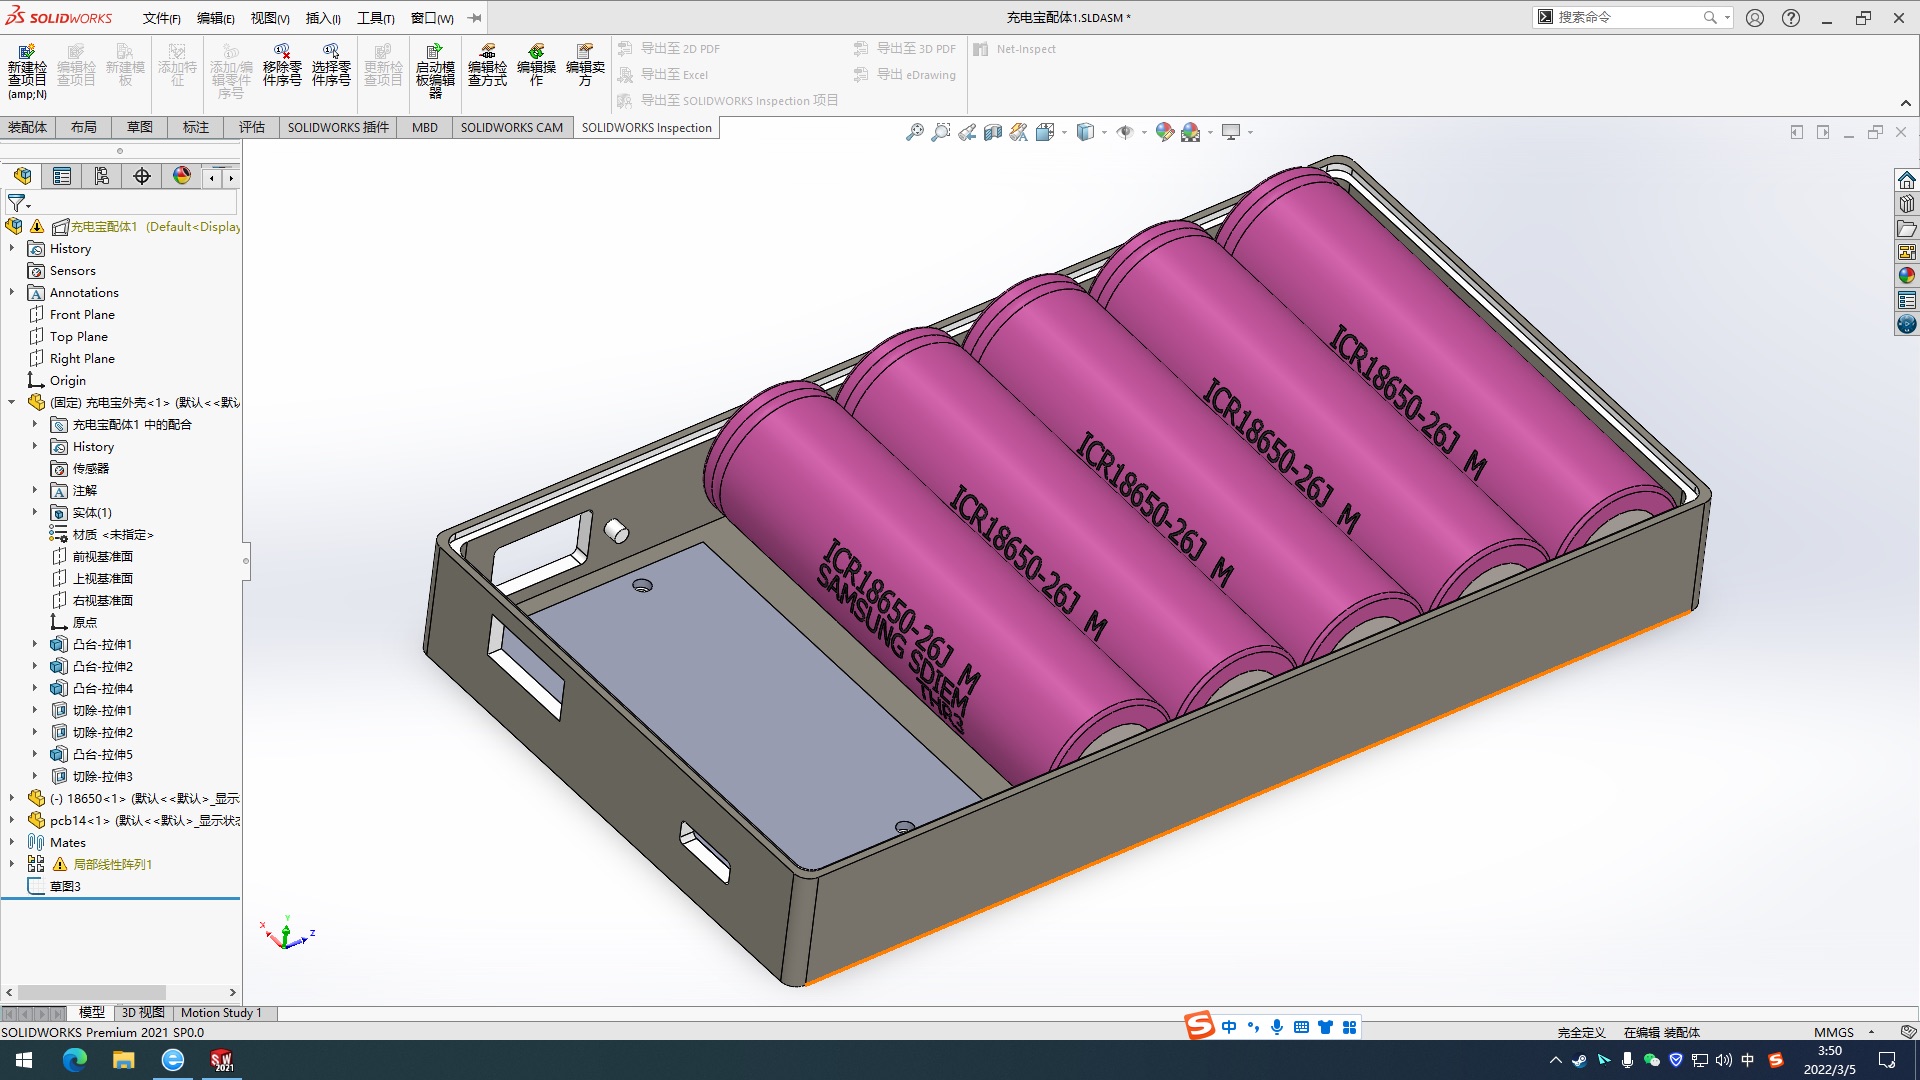Click Section View icon
Image resolution: width=1920 pixels, height=1080 pixels.
coord(992,132)
